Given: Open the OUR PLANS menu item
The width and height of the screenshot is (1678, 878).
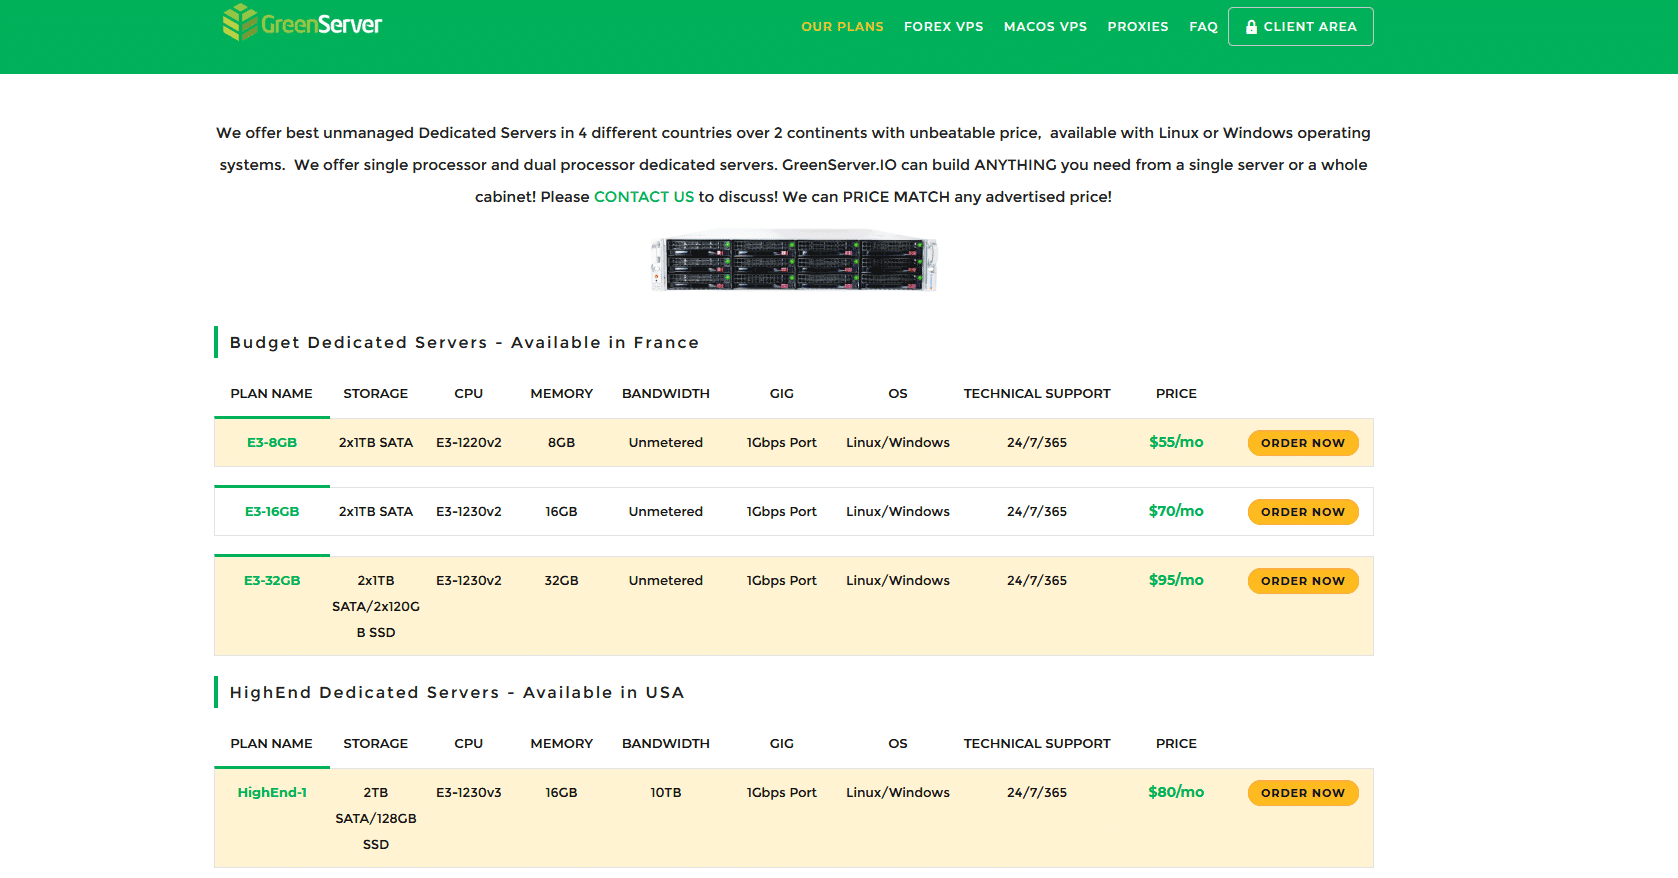Looking at the screenshot, I should tap(842, 27).
